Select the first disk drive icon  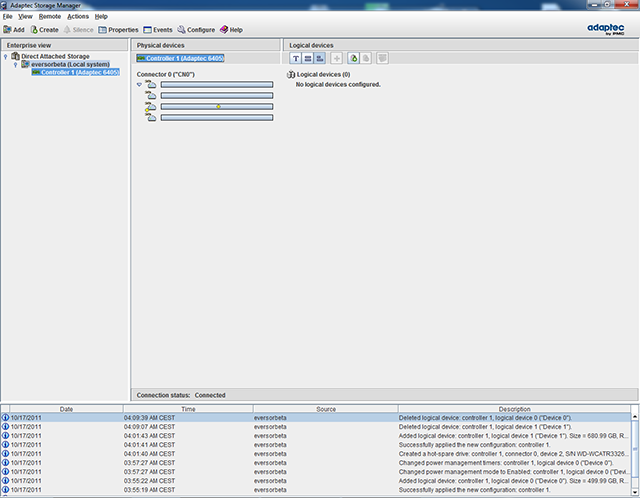pos(151,84)
